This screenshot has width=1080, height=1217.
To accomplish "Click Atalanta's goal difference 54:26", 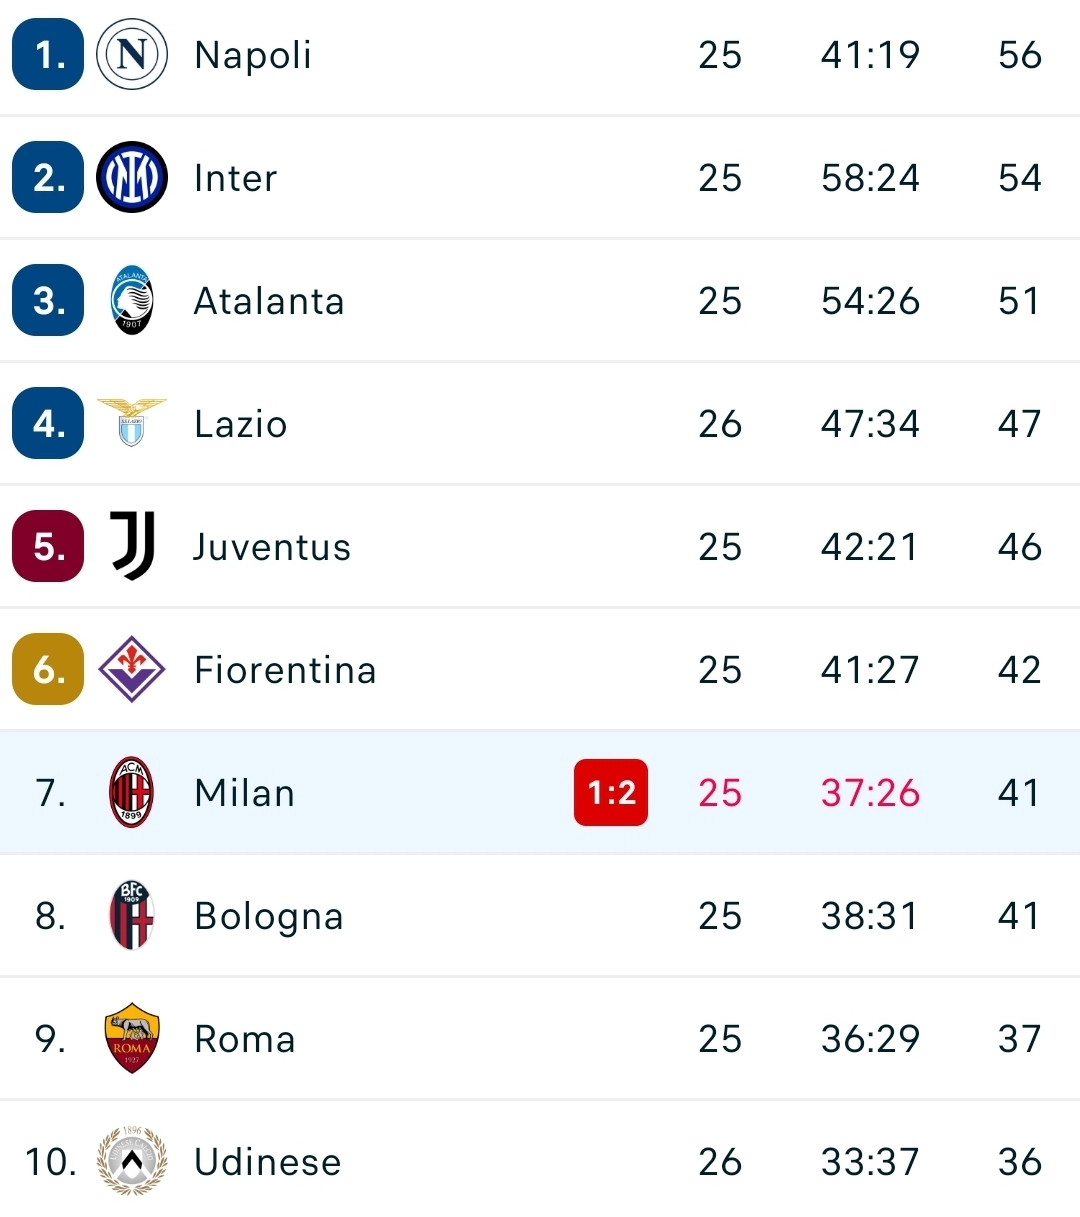I will 868,300.
